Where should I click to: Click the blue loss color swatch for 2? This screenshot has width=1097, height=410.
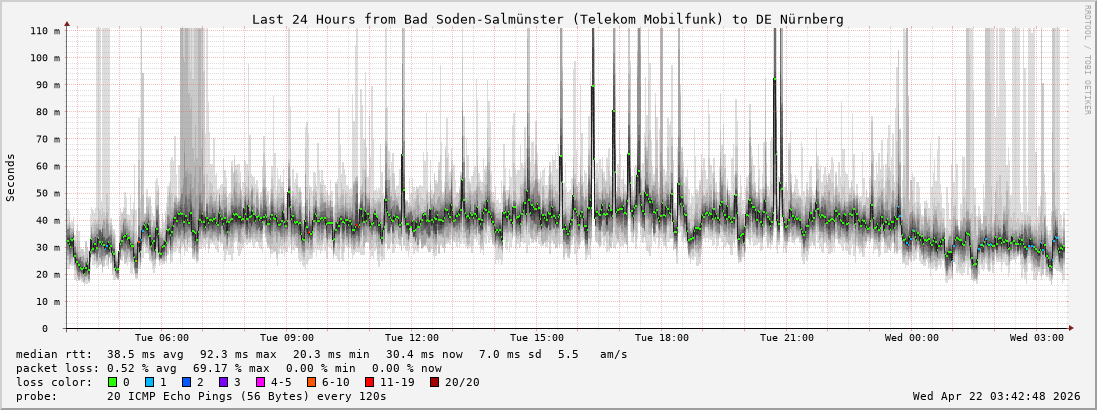click(x=186, y=382)
